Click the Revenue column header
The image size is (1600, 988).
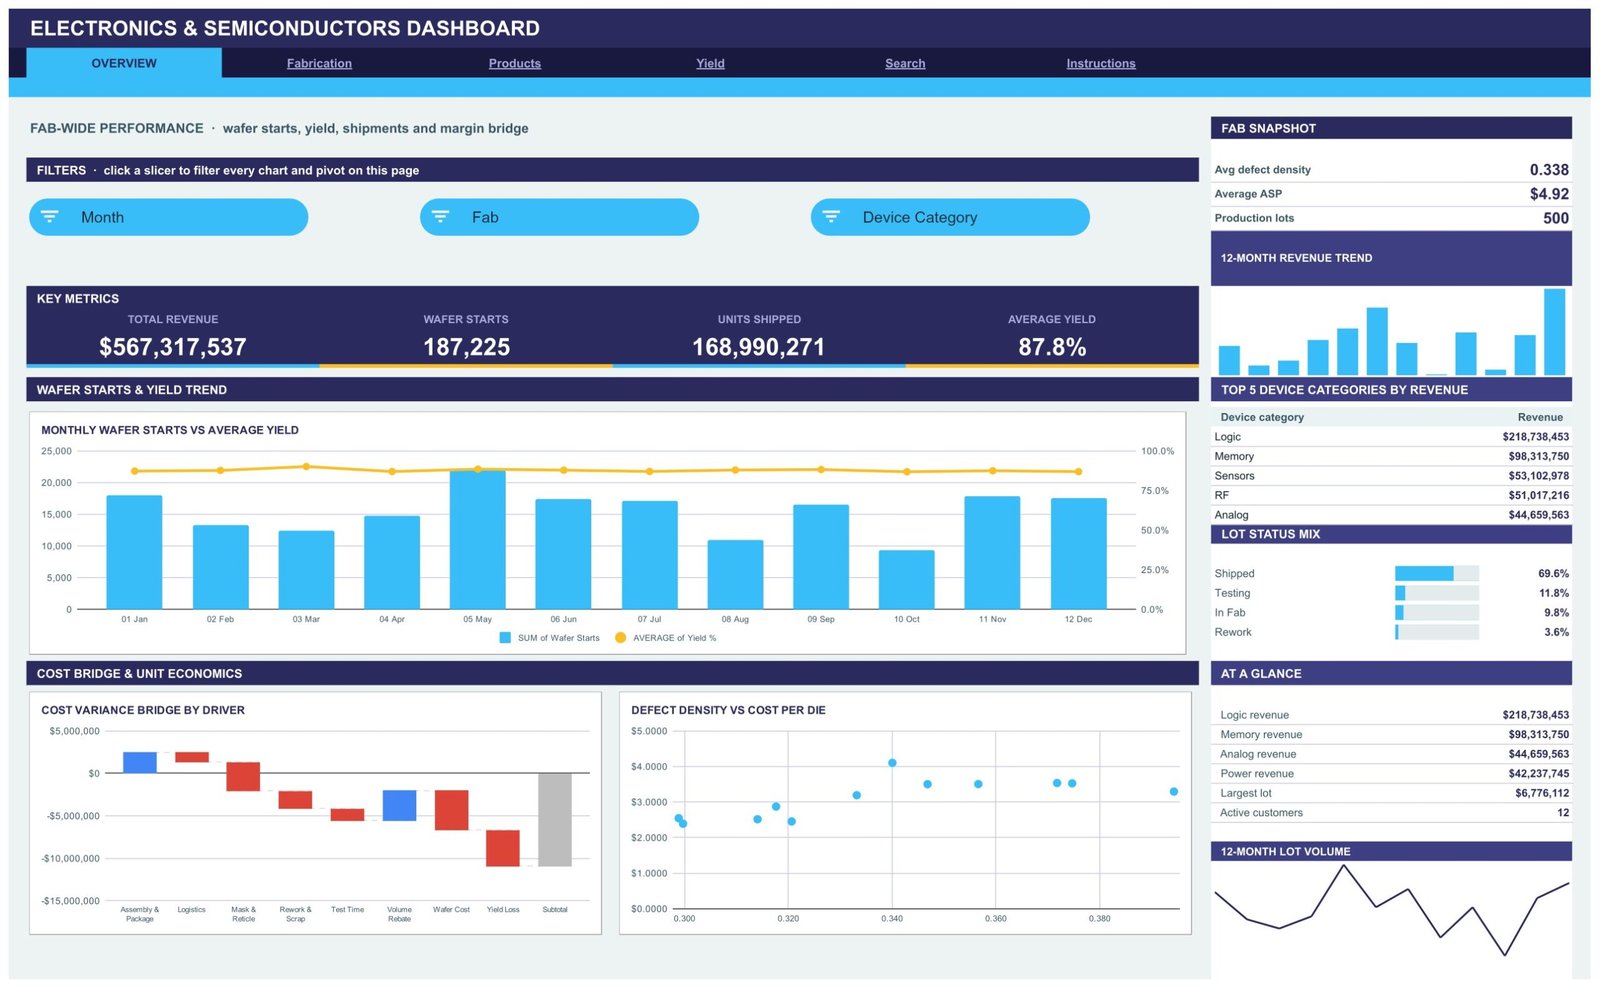click(x=1540, y=417)
